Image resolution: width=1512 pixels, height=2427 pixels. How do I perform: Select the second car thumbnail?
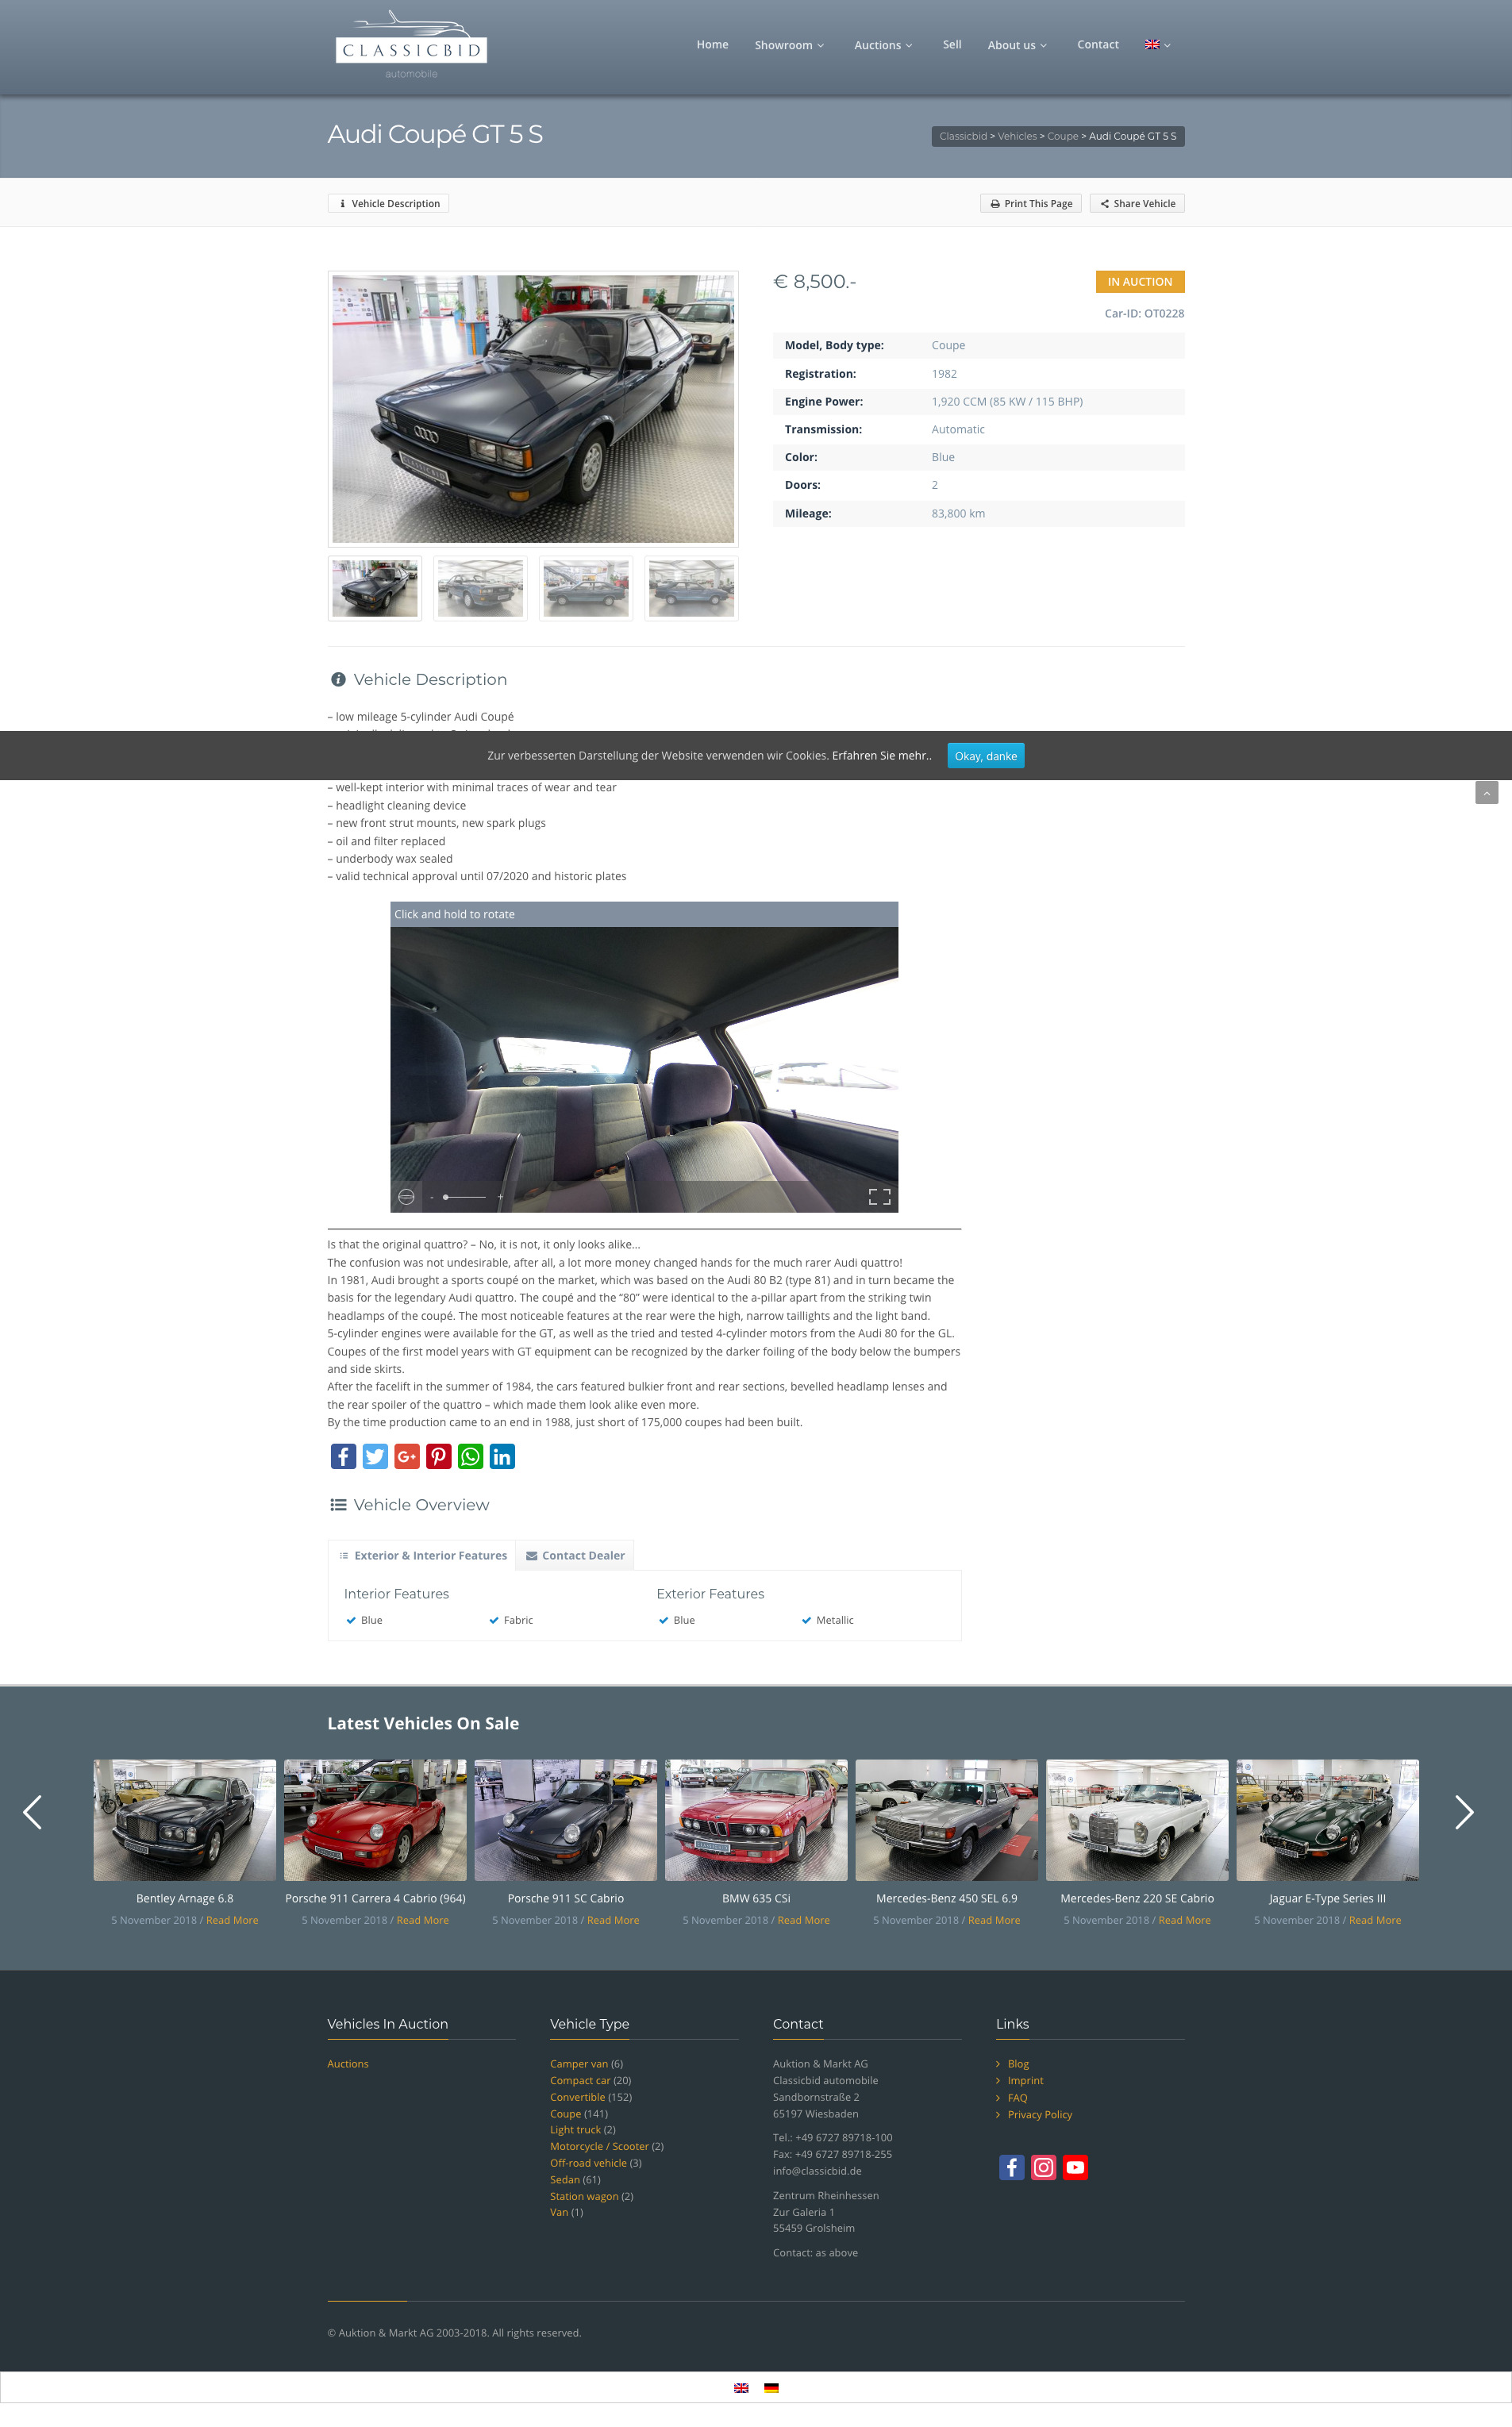480,588
